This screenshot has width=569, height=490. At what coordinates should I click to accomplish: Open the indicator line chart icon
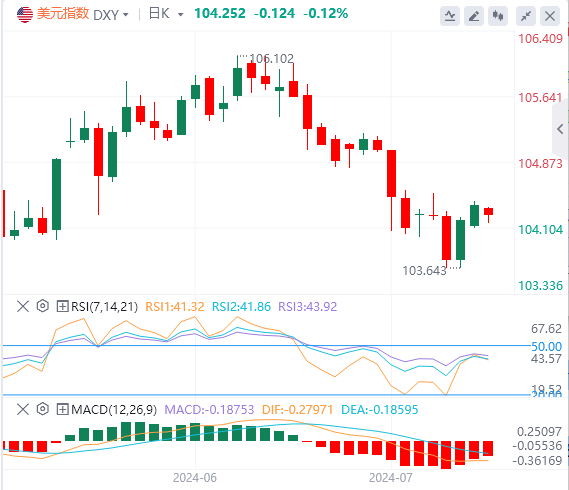click(450, 16)
